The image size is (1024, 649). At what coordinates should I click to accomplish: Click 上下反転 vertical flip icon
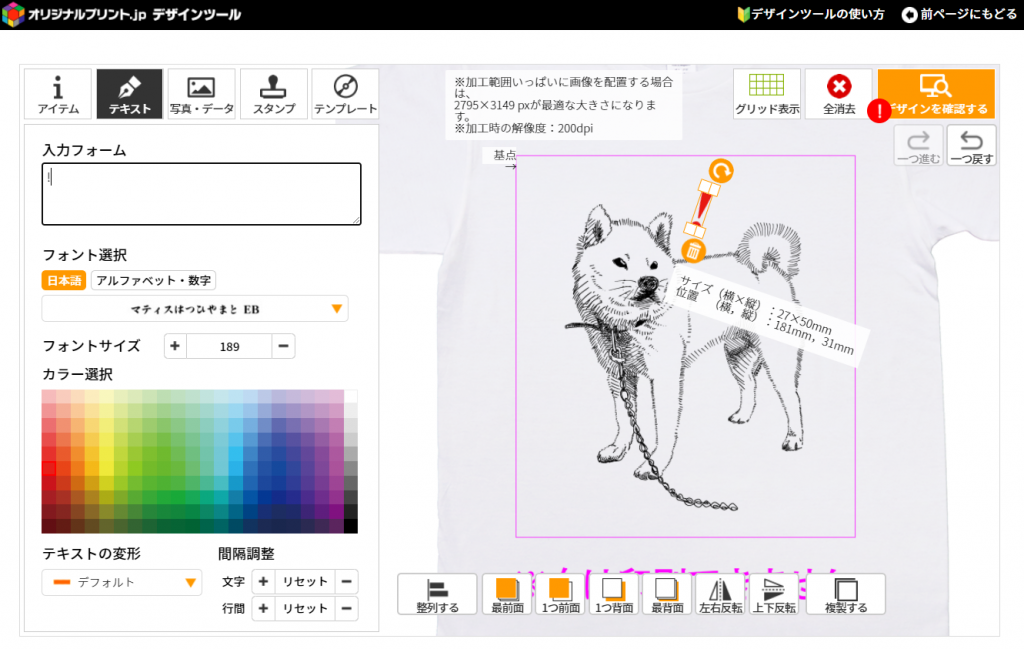774,594
